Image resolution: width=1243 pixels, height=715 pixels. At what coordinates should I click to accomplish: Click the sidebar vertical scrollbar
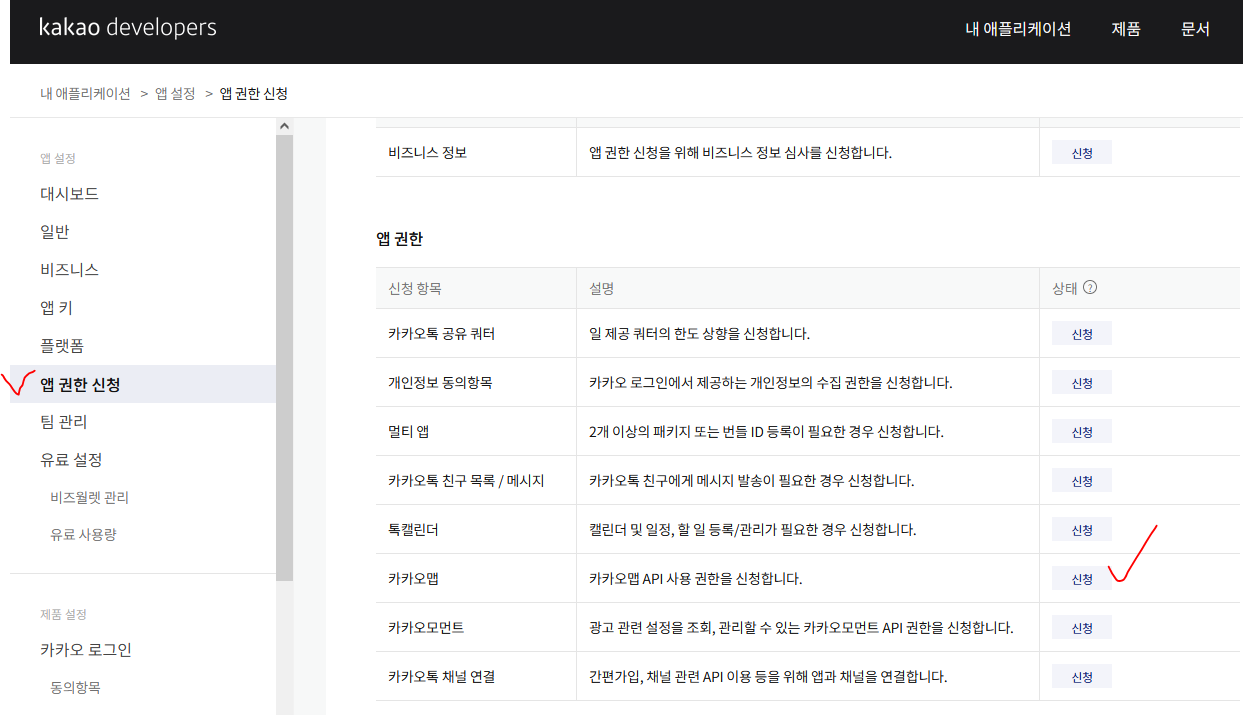pos(284,357)
